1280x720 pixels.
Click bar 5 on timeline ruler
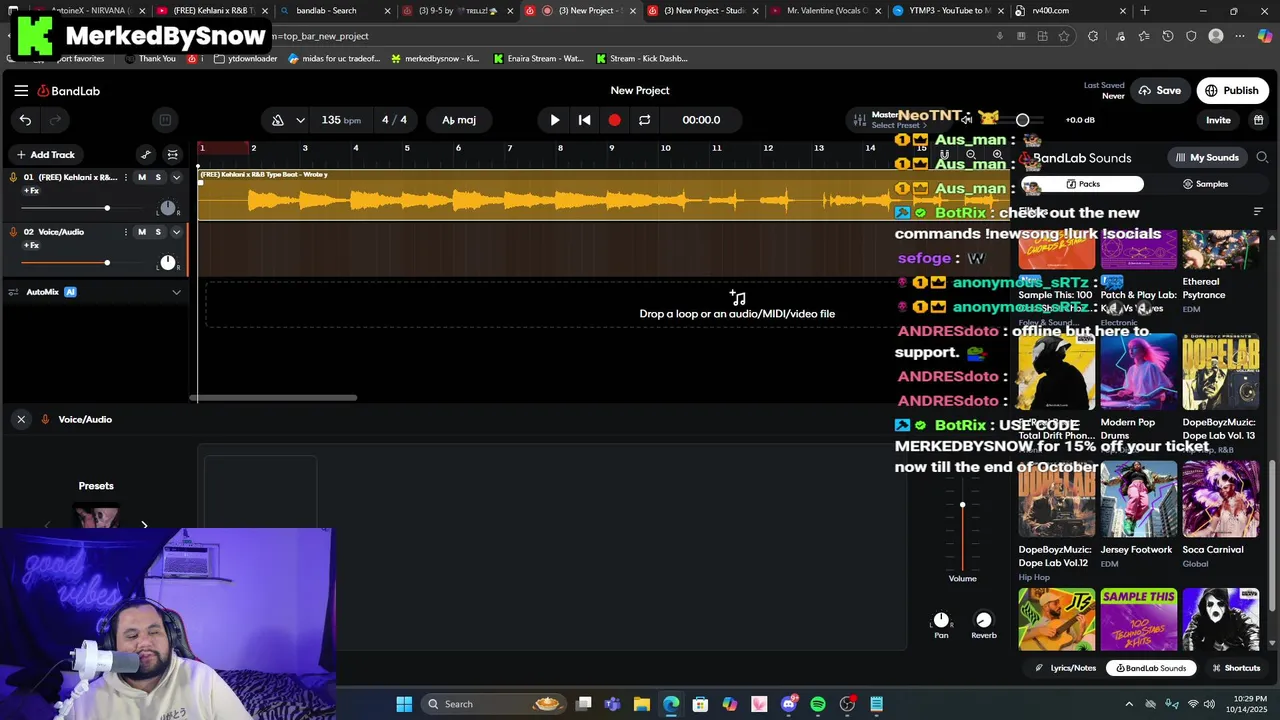pyautogui.click(x=407, y=148)
